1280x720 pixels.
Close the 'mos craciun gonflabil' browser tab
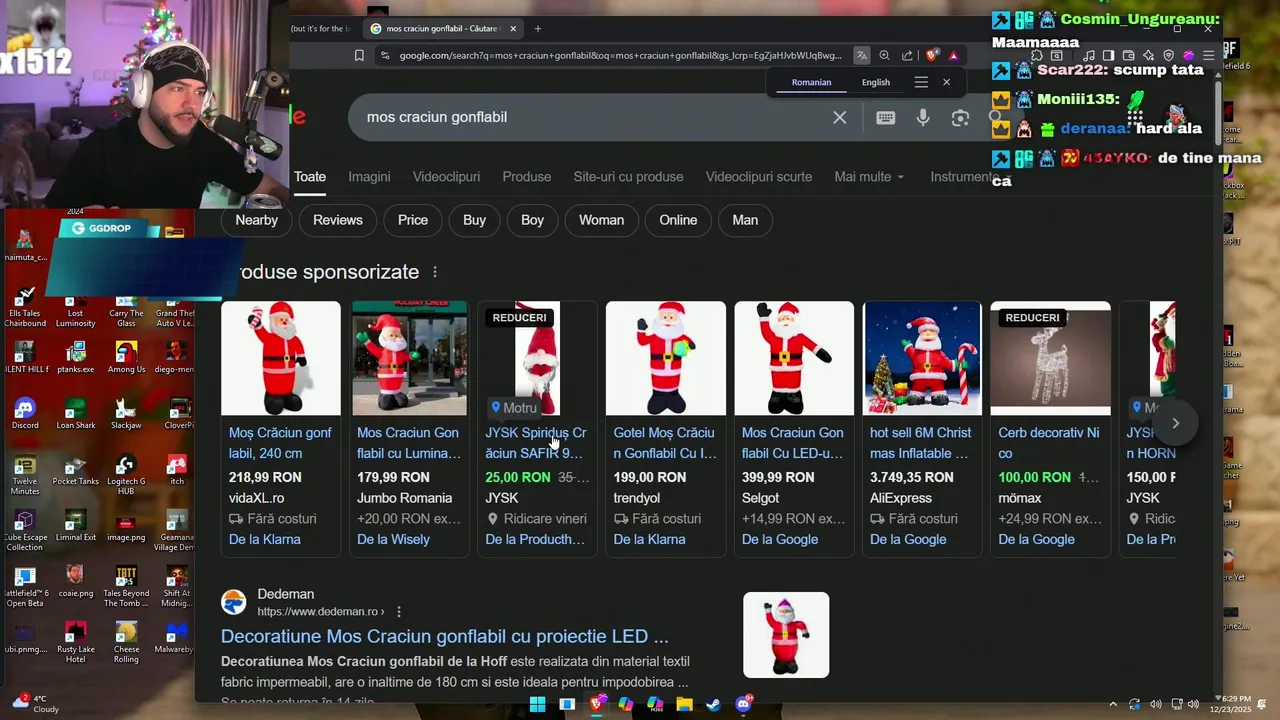513,28
